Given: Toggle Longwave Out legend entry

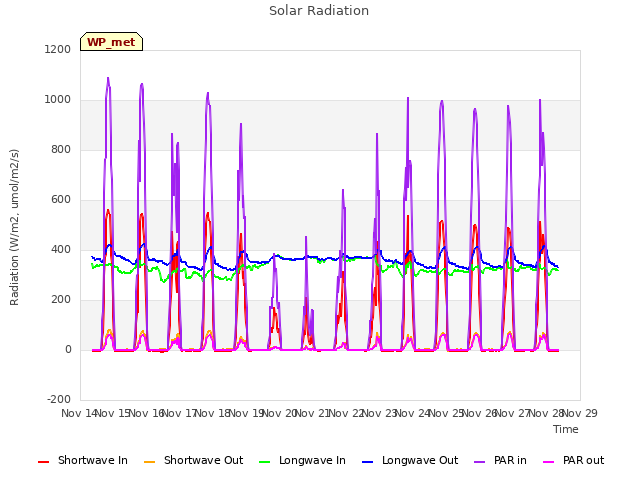Looking at the screenshot, I should (x=410, y=460).
